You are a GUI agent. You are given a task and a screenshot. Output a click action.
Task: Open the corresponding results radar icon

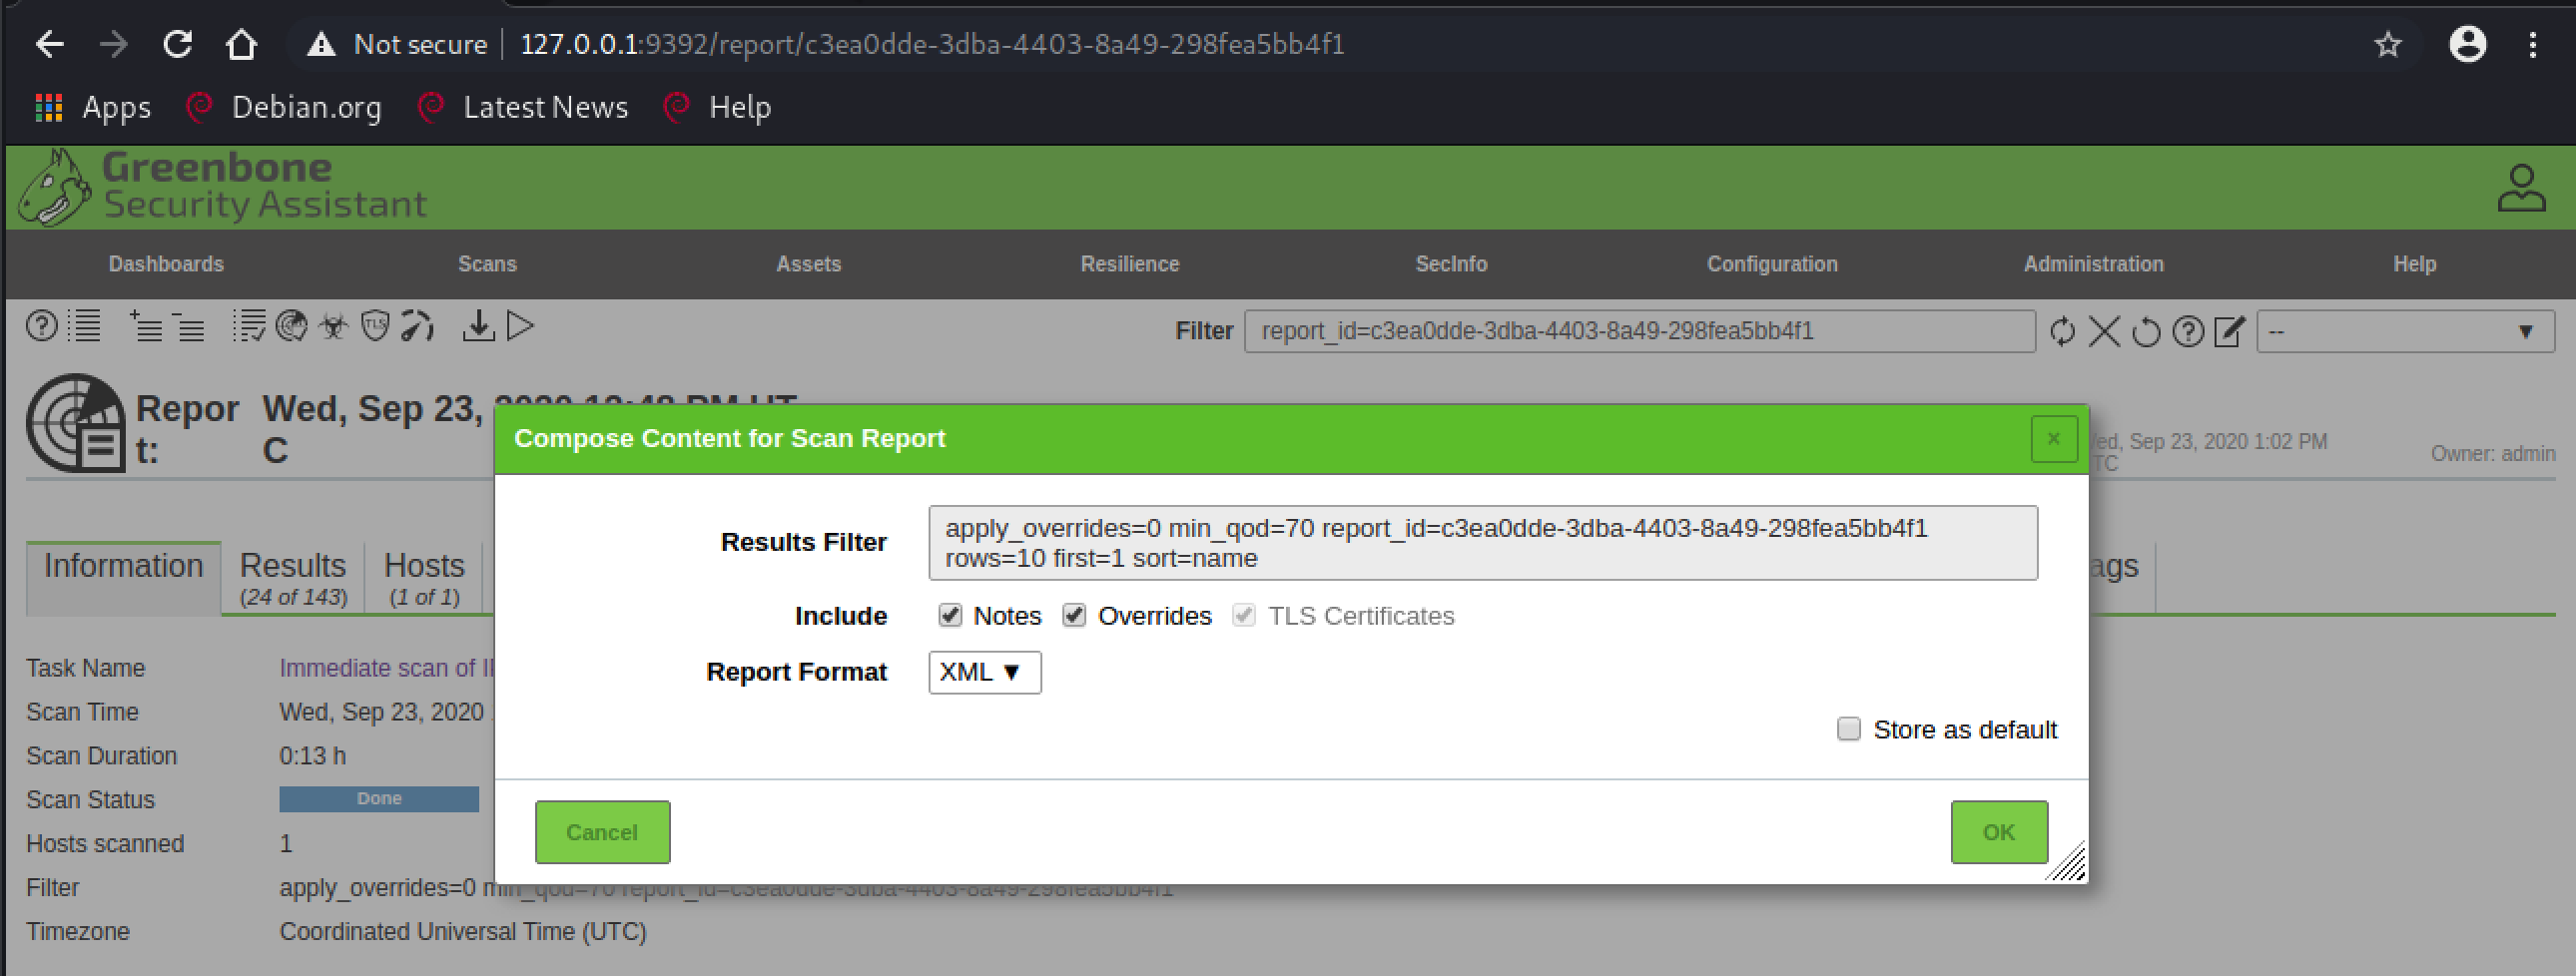pos(291,327)
